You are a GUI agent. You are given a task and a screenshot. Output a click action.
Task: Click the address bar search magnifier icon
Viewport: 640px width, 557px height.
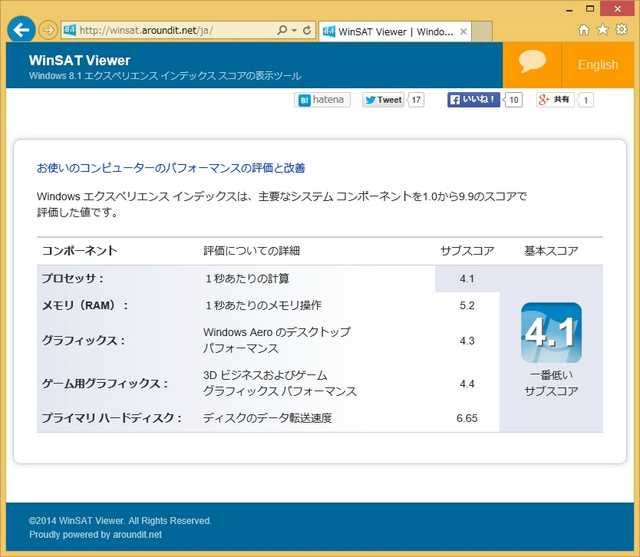point(282,30)
